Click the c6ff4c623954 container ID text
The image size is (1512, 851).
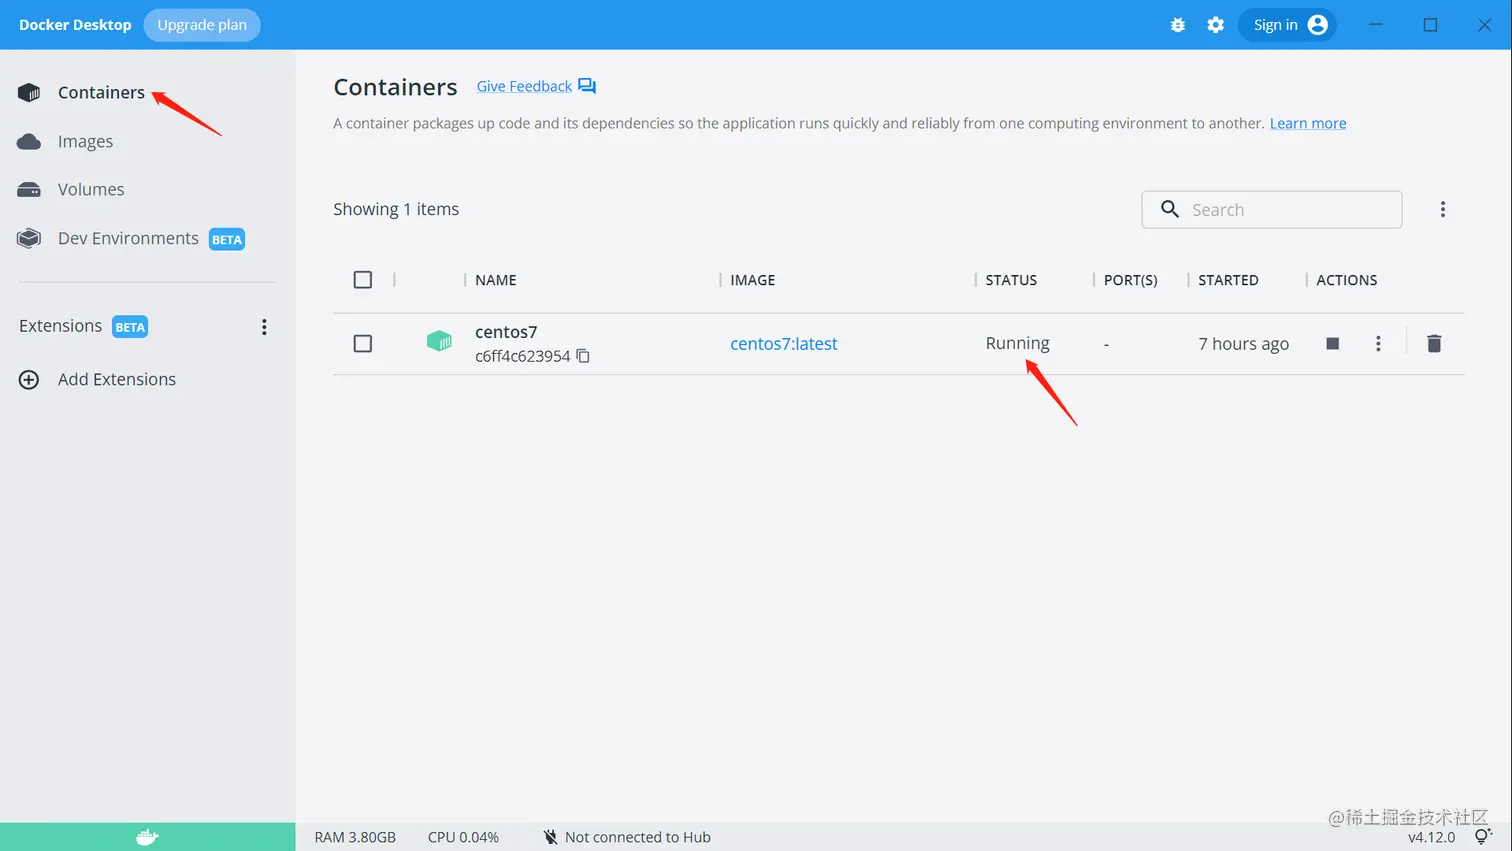[522, 357]
